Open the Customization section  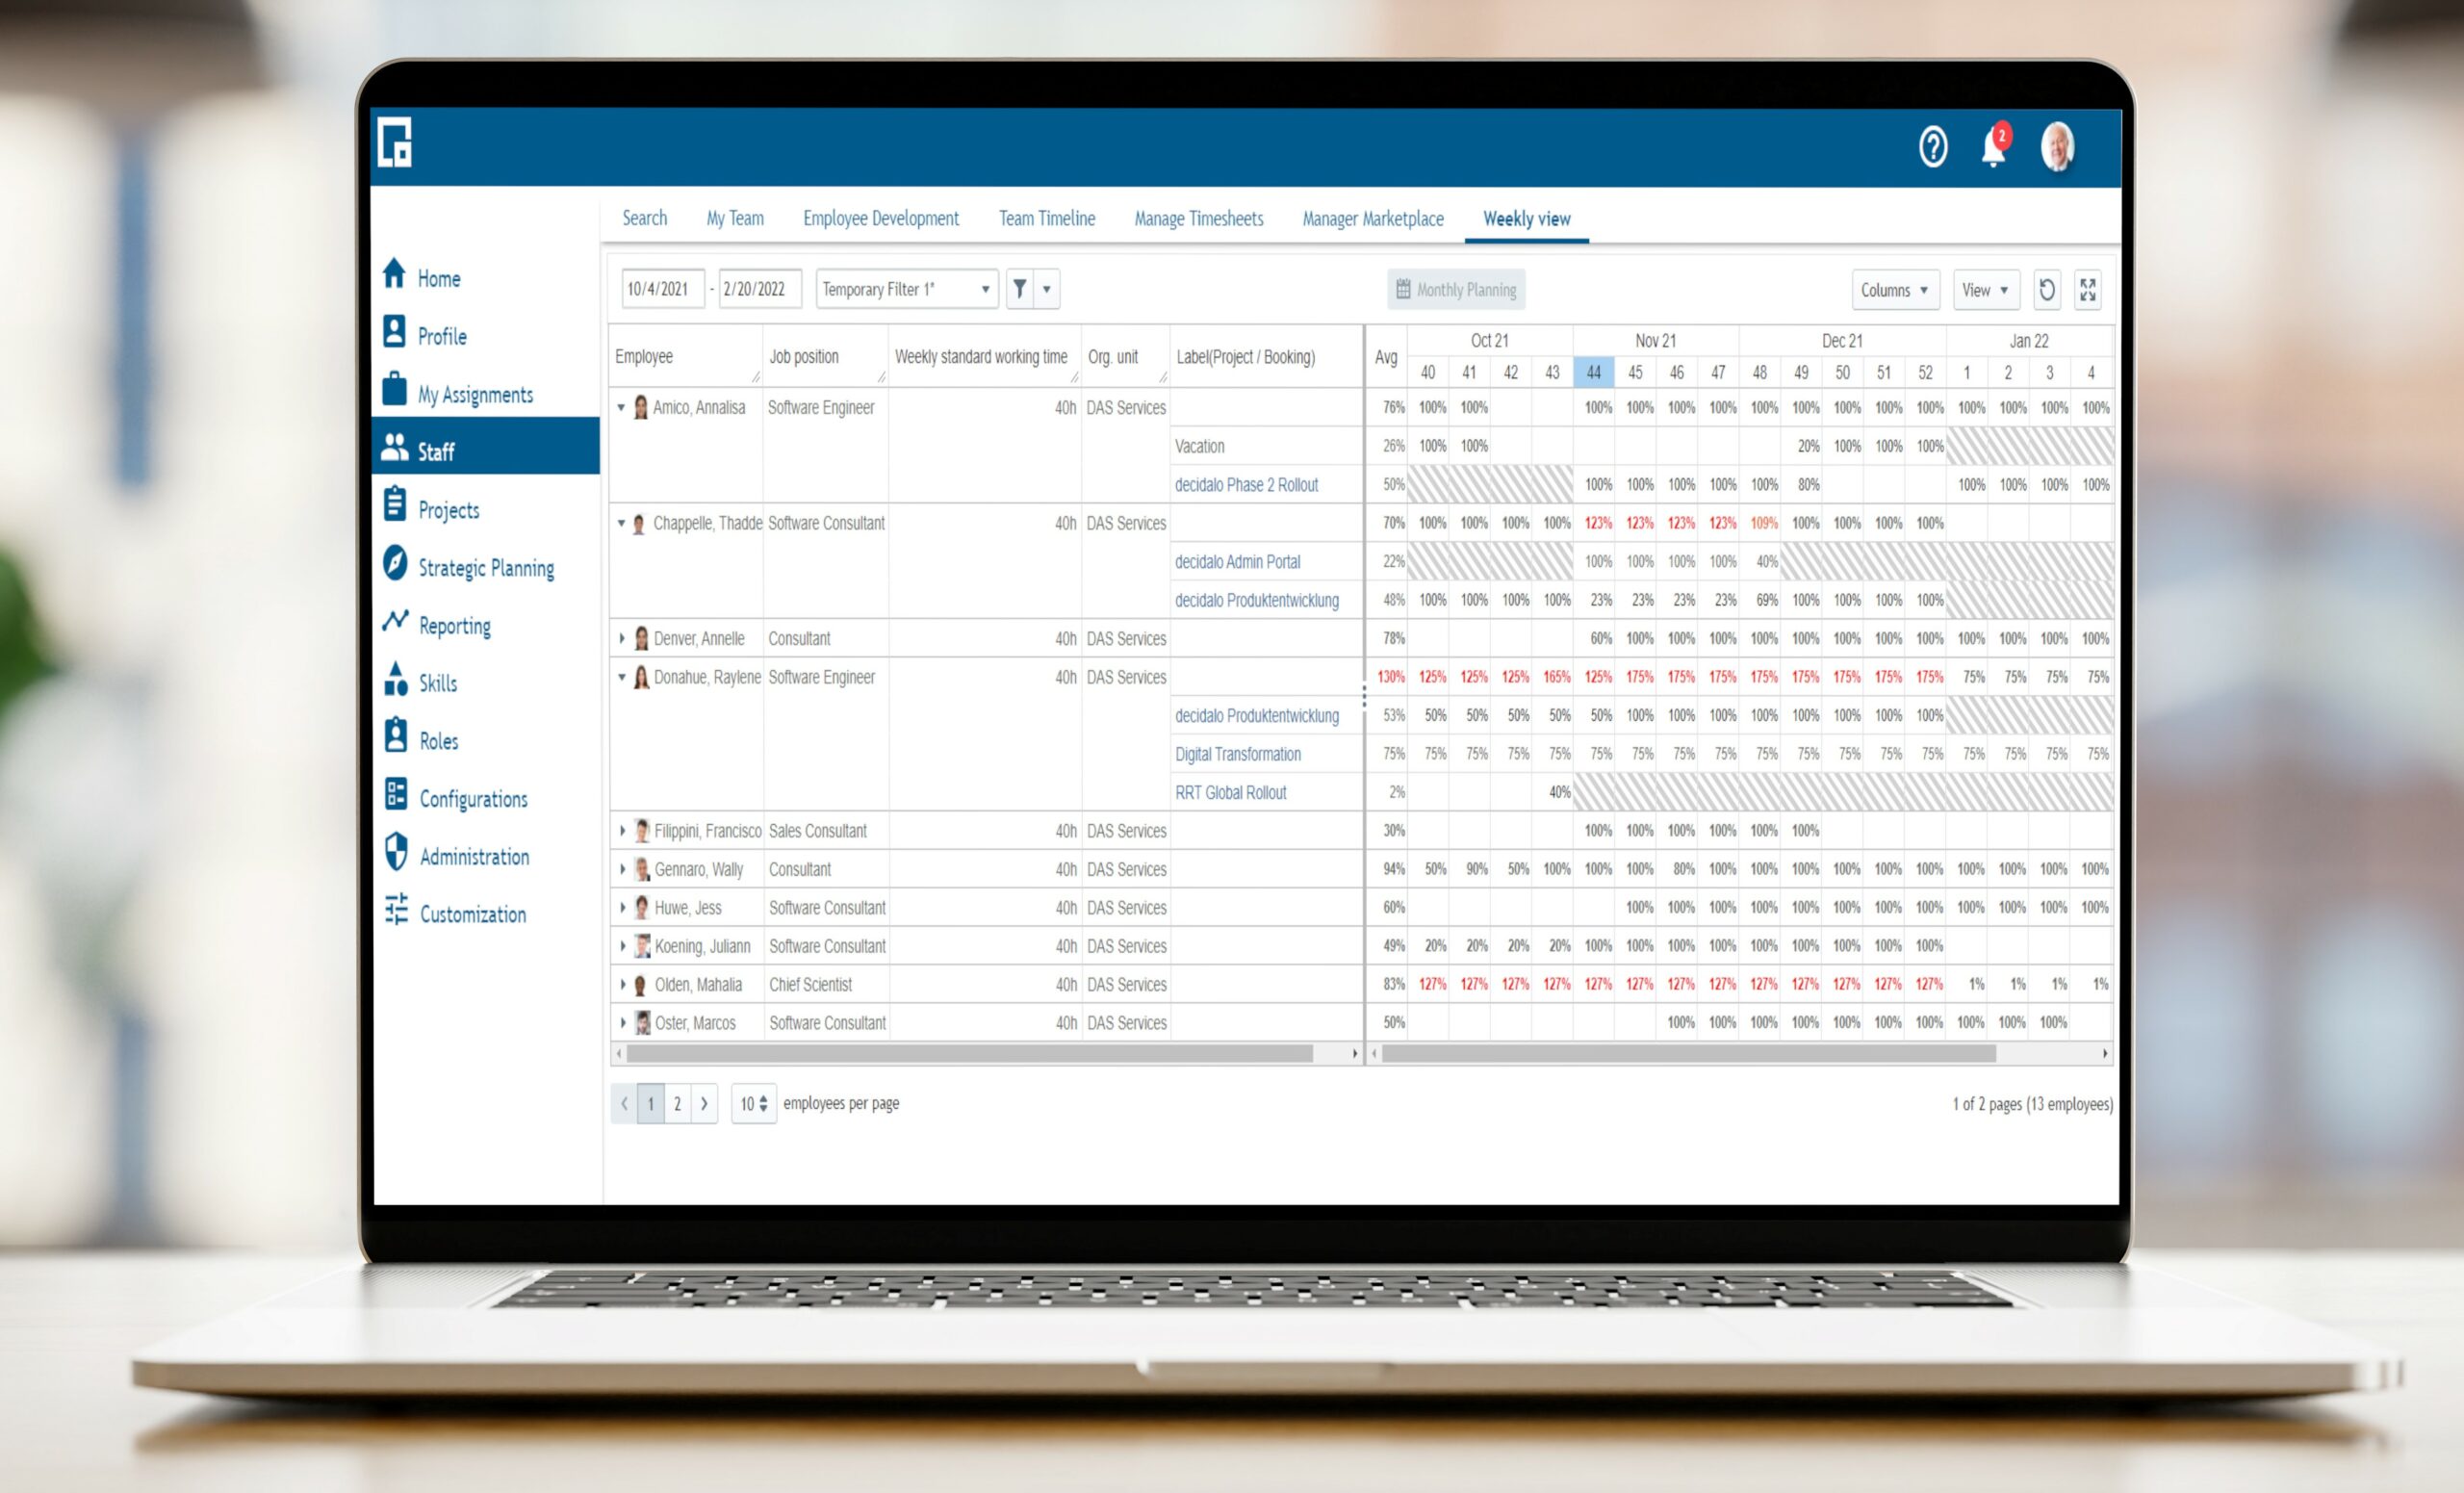pos(473,914)
